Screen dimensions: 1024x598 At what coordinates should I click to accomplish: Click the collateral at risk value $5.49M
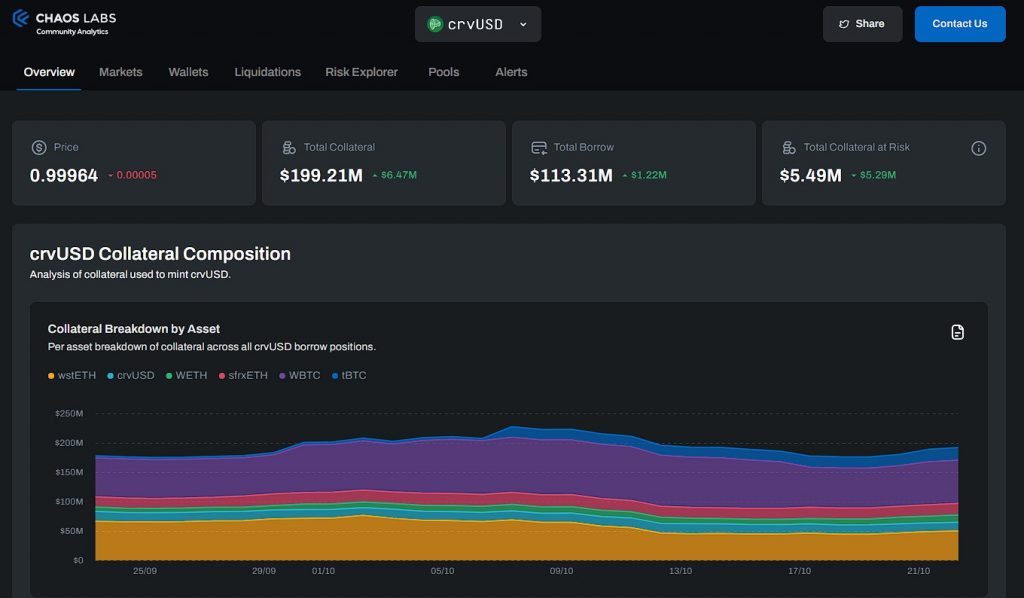click(810, 176)
